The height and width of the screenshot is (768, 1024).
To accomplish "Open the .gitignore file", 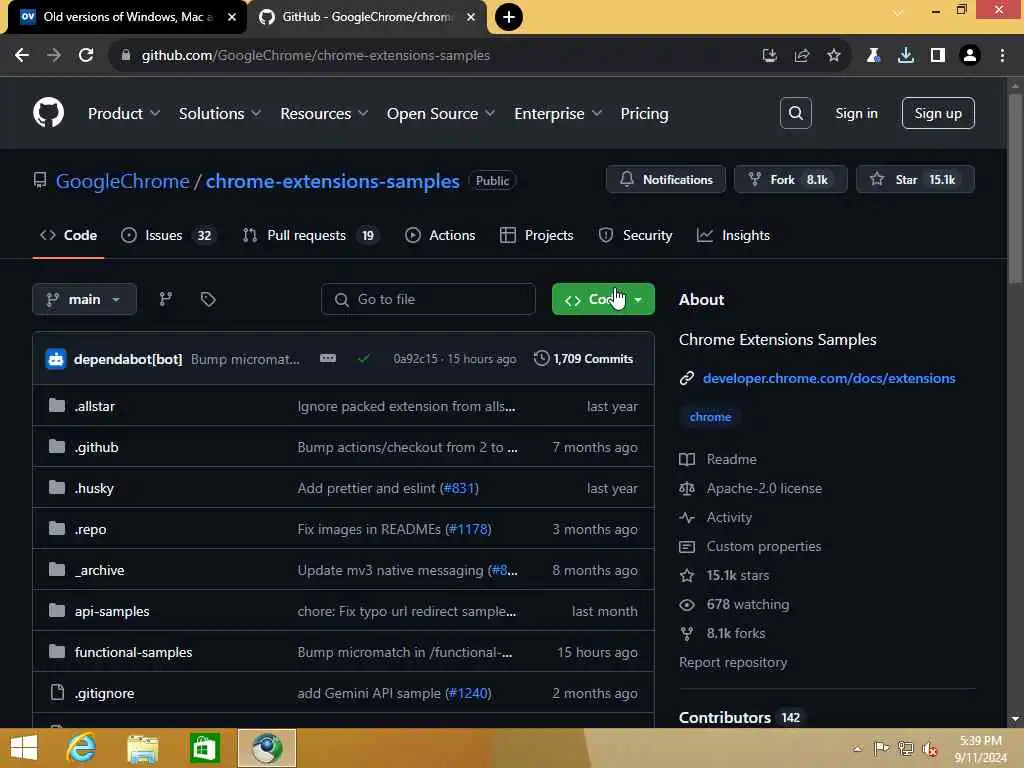I will point(104,694).
